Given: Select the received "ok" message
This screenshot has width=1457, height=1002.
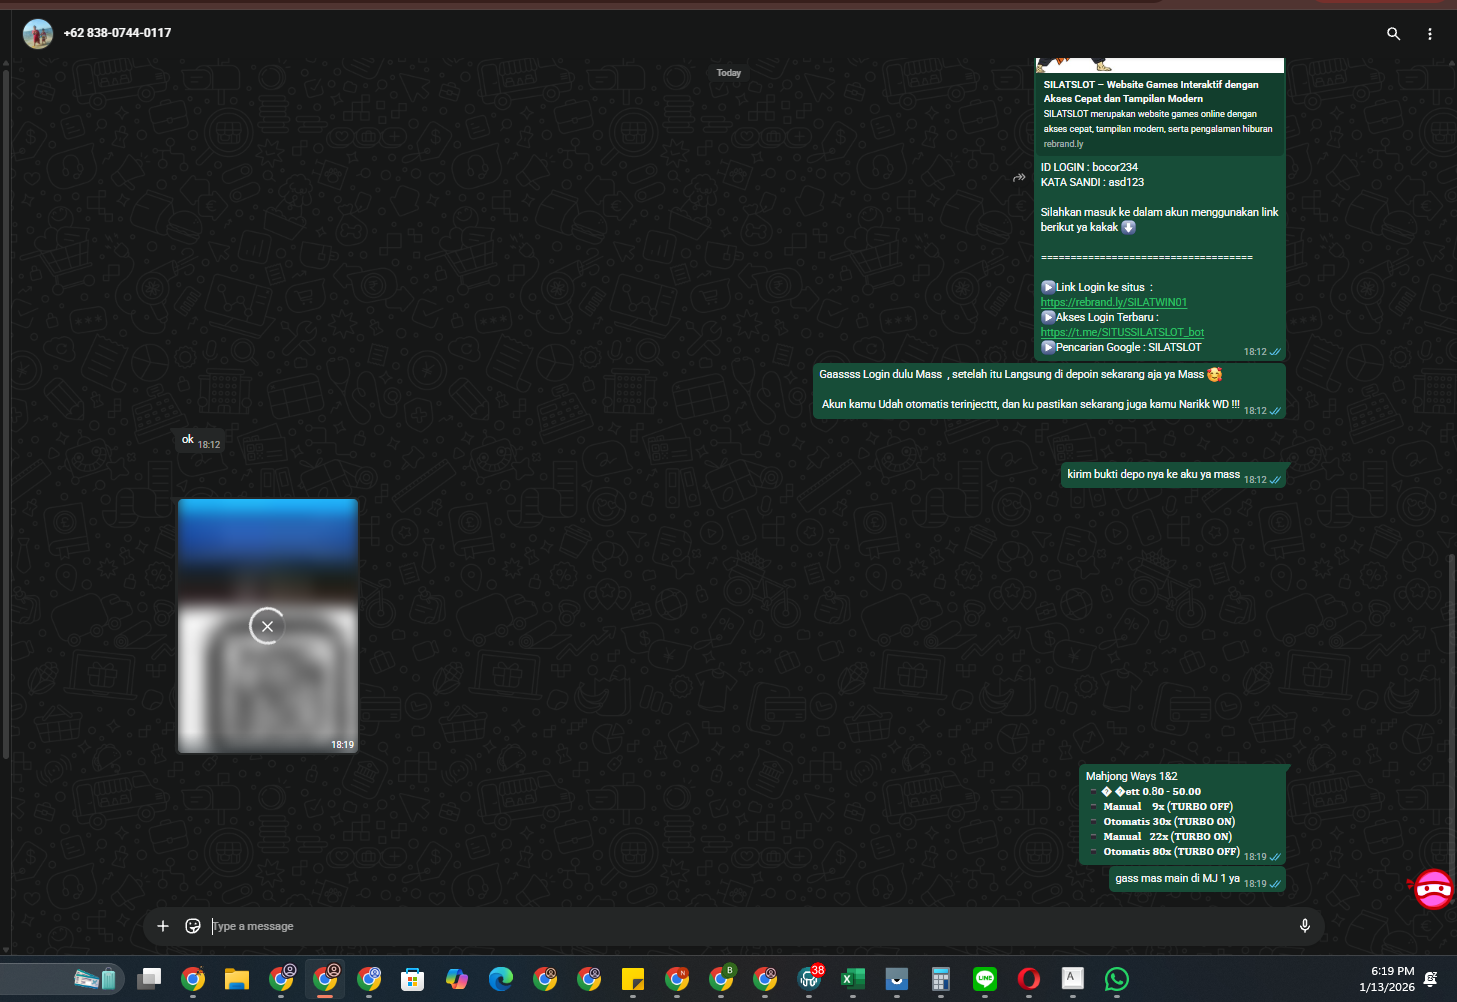Looking at the screenshot, I should [199, 440].
